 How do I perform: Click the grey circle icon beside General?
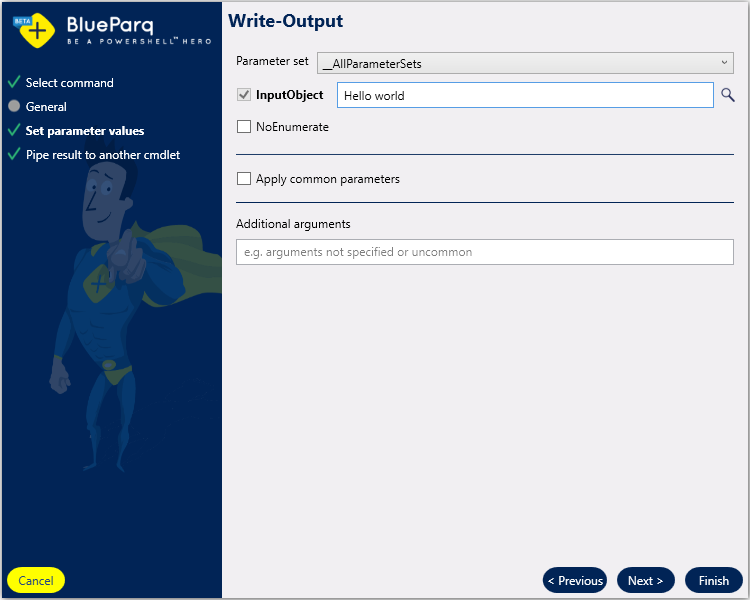[x=14, y=106]
